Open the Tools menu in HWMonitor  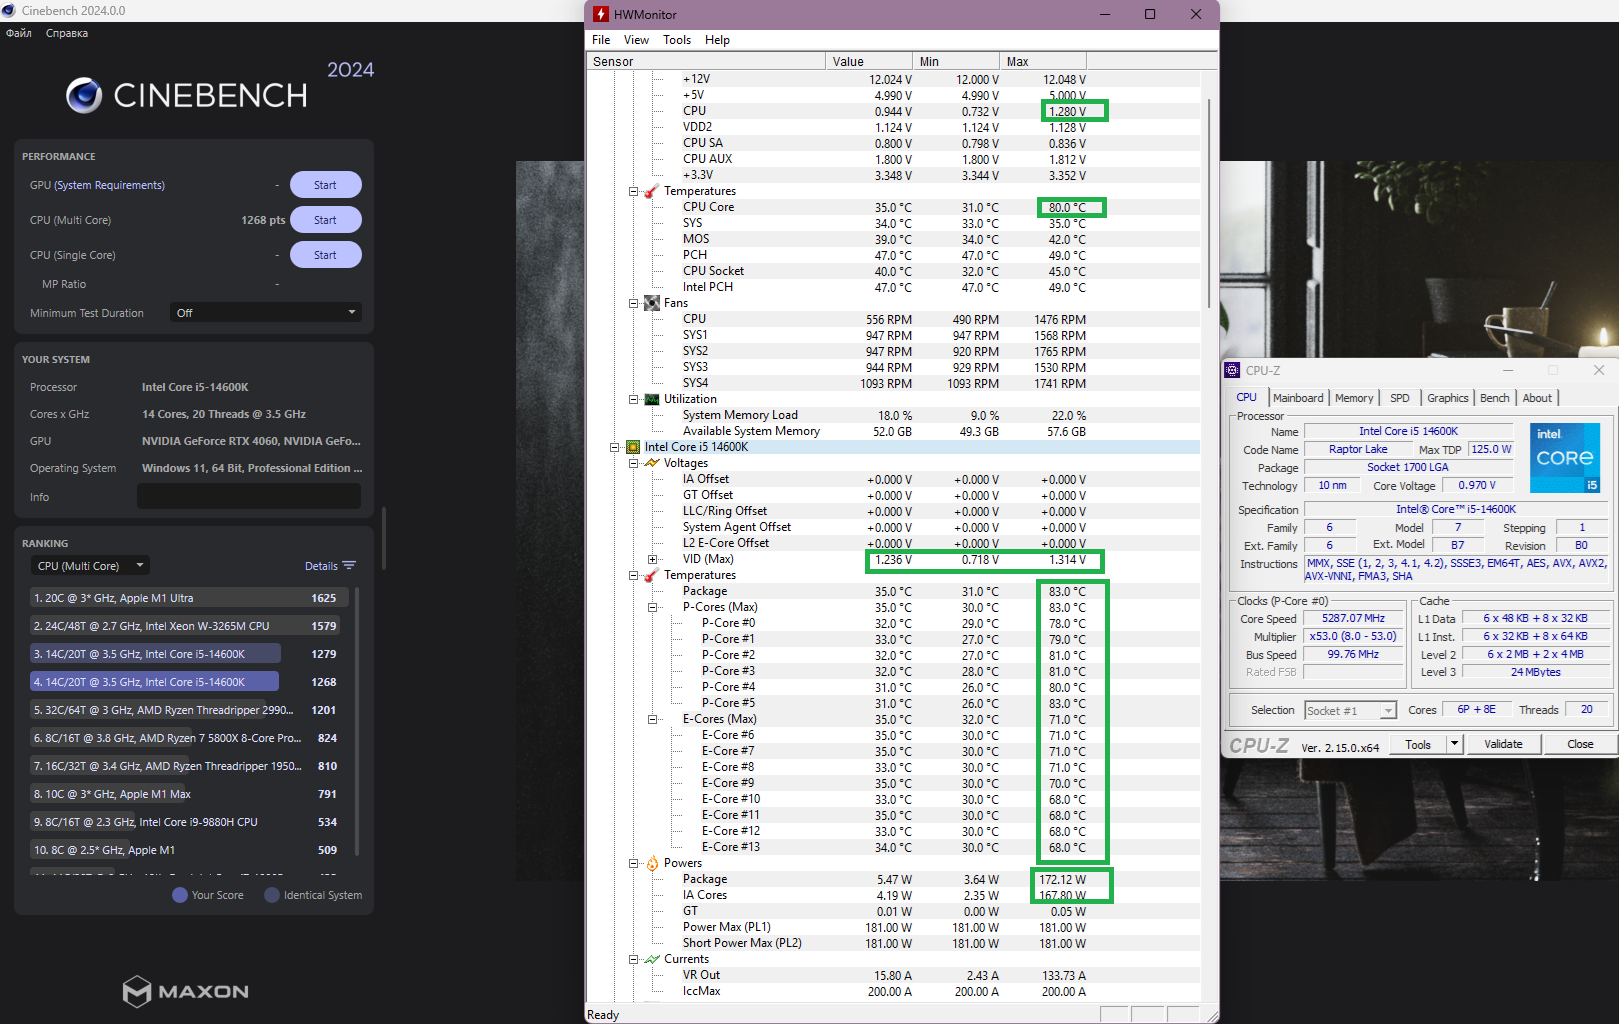click(677, 40)
